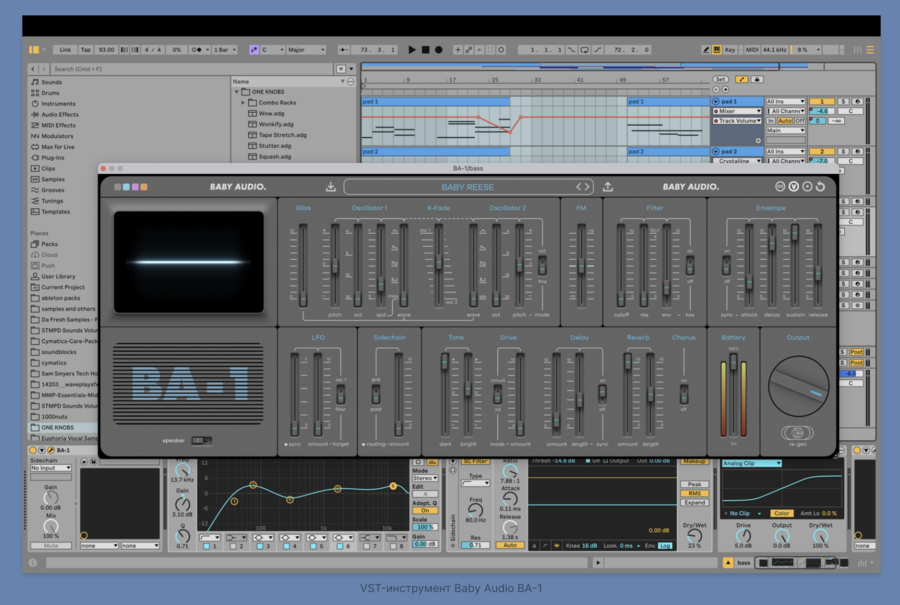The image size is (900, 605).
Task: Open the Major scale dropdown
Action: click(x=305, y=49)
